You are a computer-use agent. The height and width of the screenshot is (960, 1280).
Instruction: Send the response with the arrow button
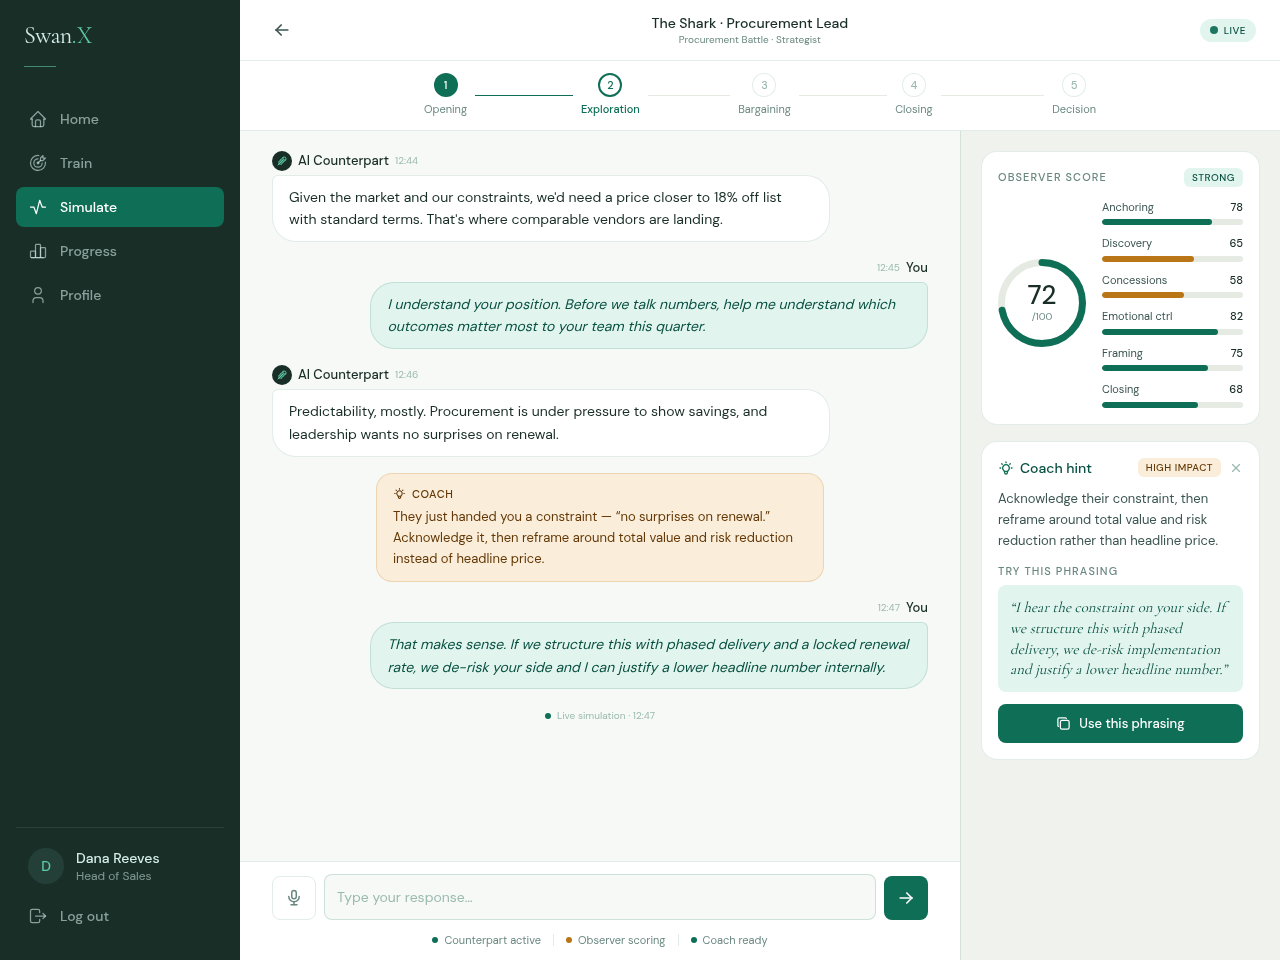906,898
